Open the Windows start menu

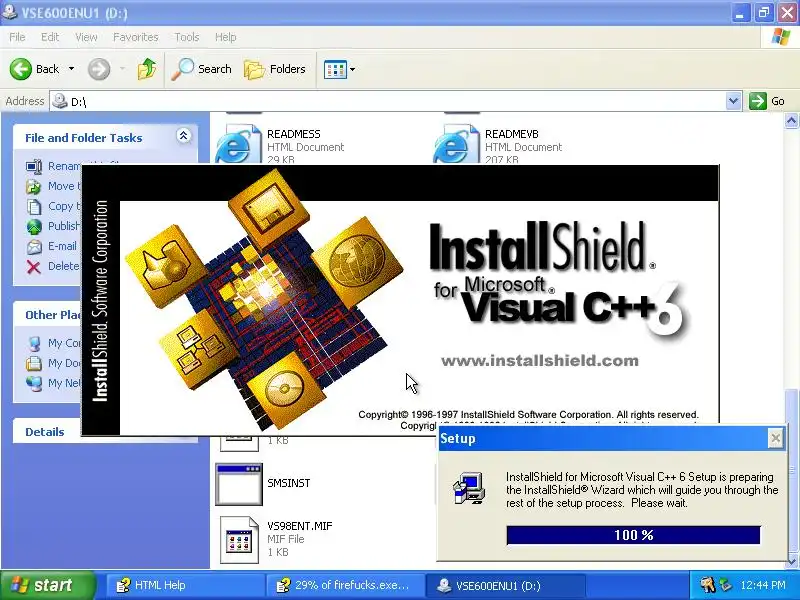[x=47, y=585]
